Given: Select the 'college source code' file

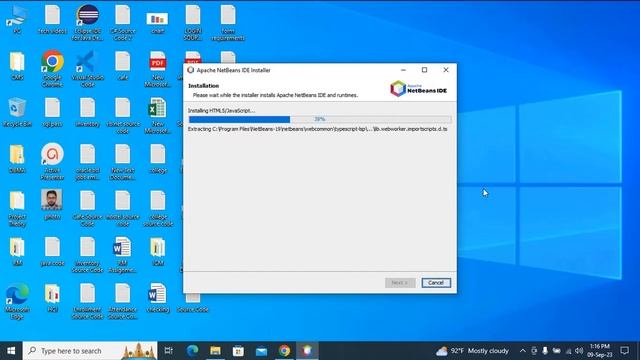Looking at the screenshot, I should (158, 208).
